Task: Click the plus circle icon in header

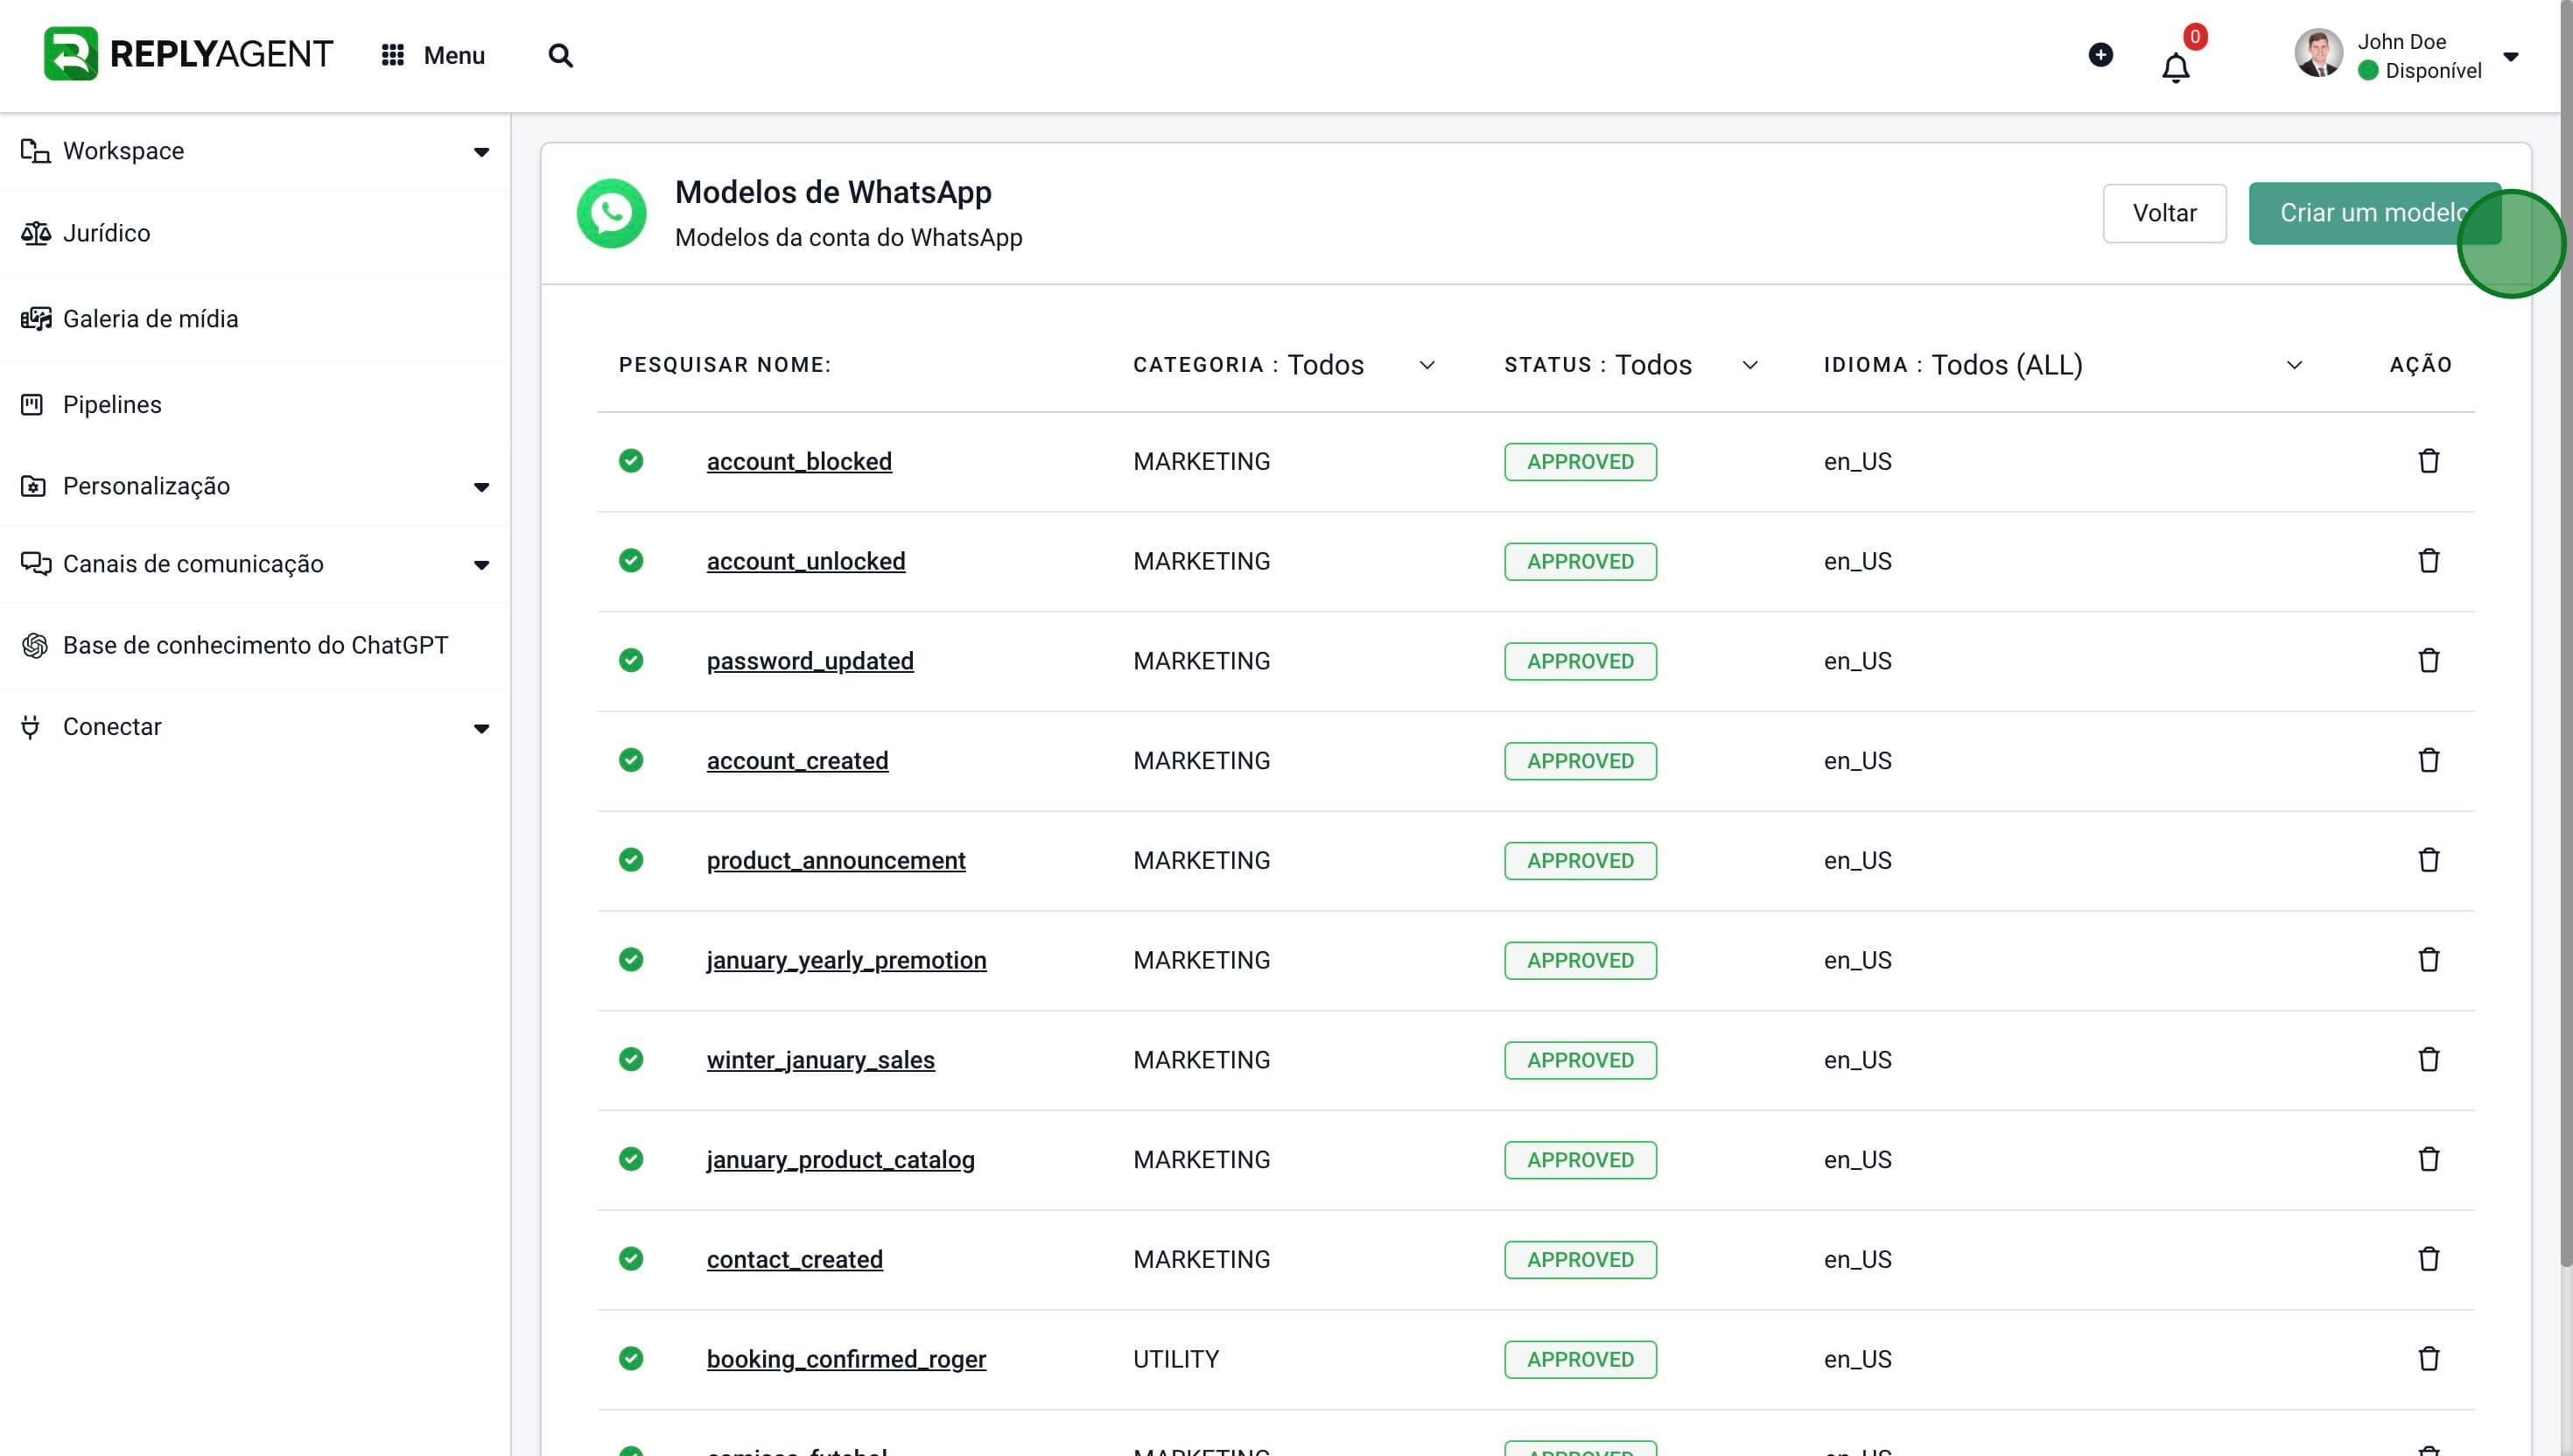Action: (x=2100, y=54)
